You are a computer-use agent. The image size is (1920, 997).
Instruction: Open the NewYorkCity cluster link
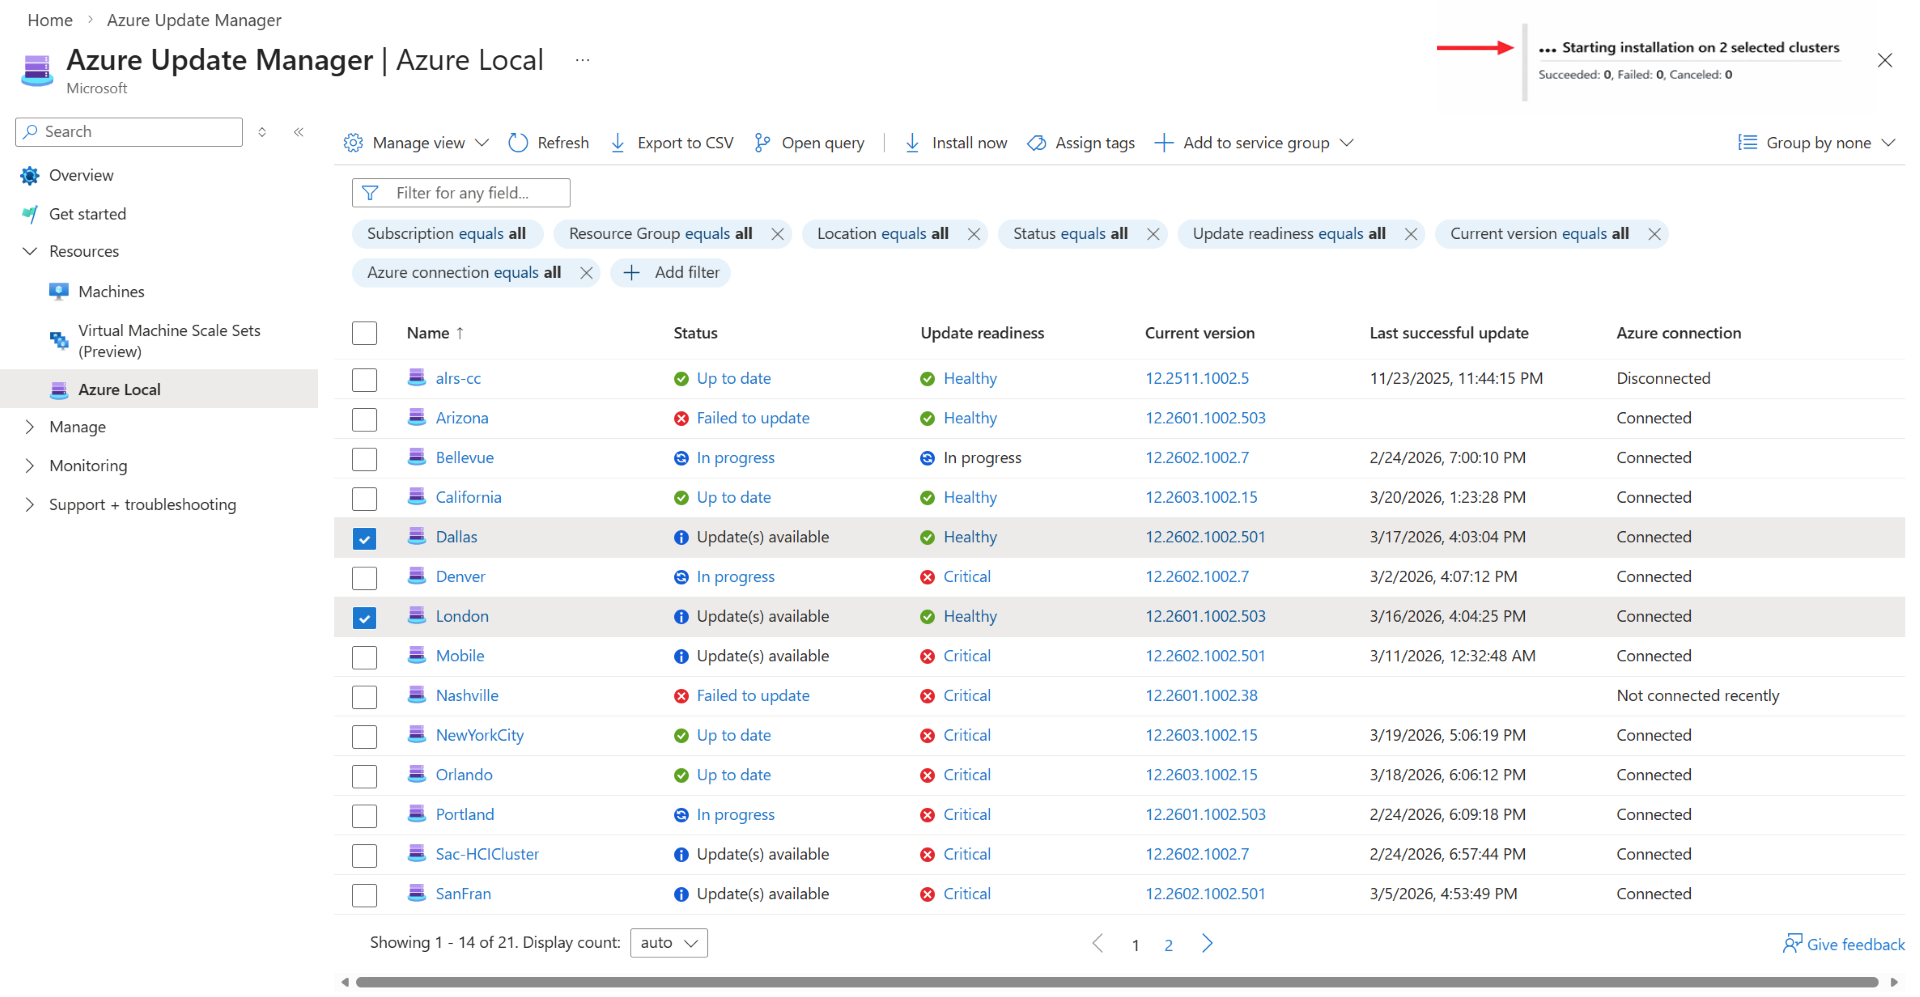pos(479,736)
